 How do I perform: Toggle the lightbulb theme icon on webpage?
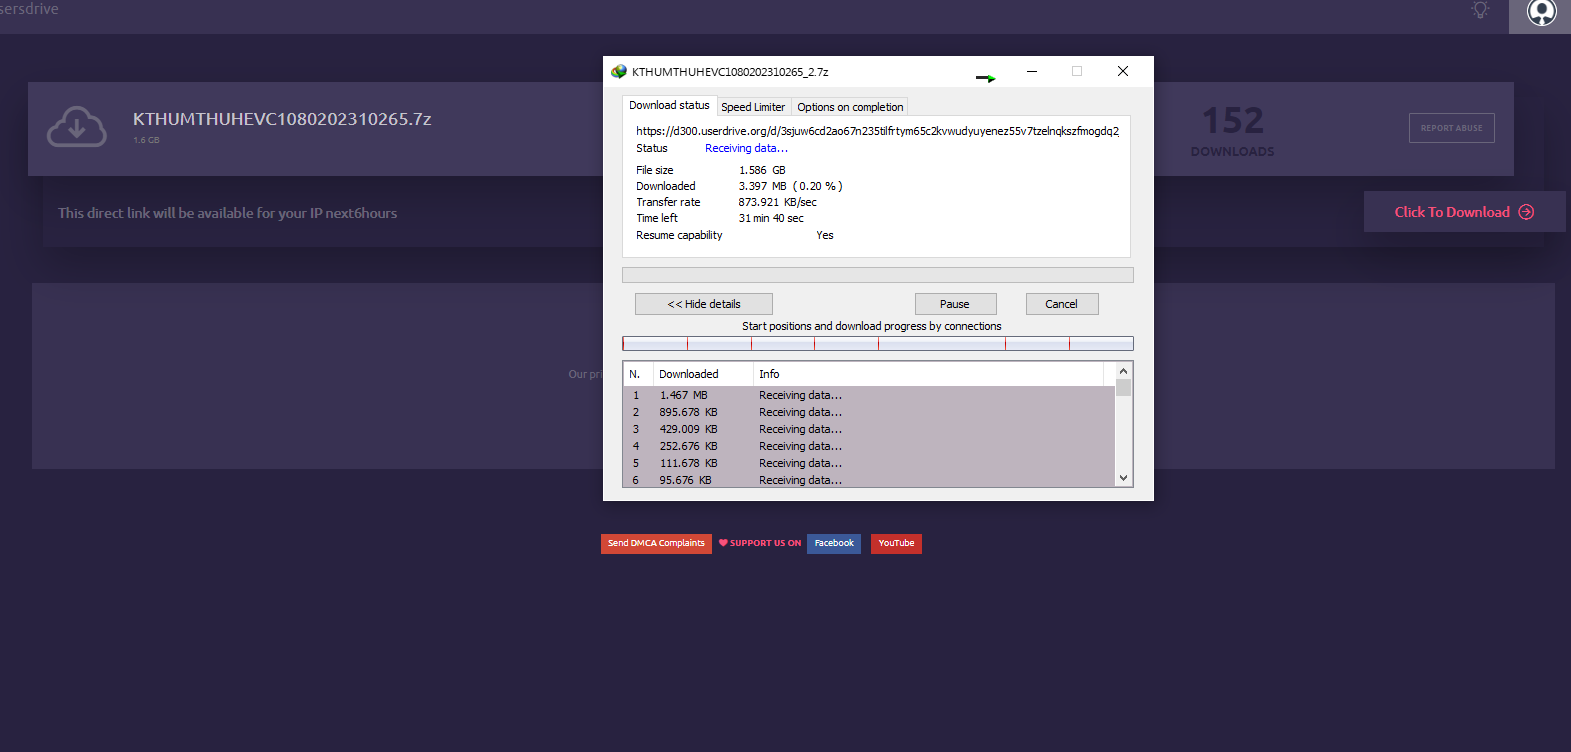tap(1480, 10)
